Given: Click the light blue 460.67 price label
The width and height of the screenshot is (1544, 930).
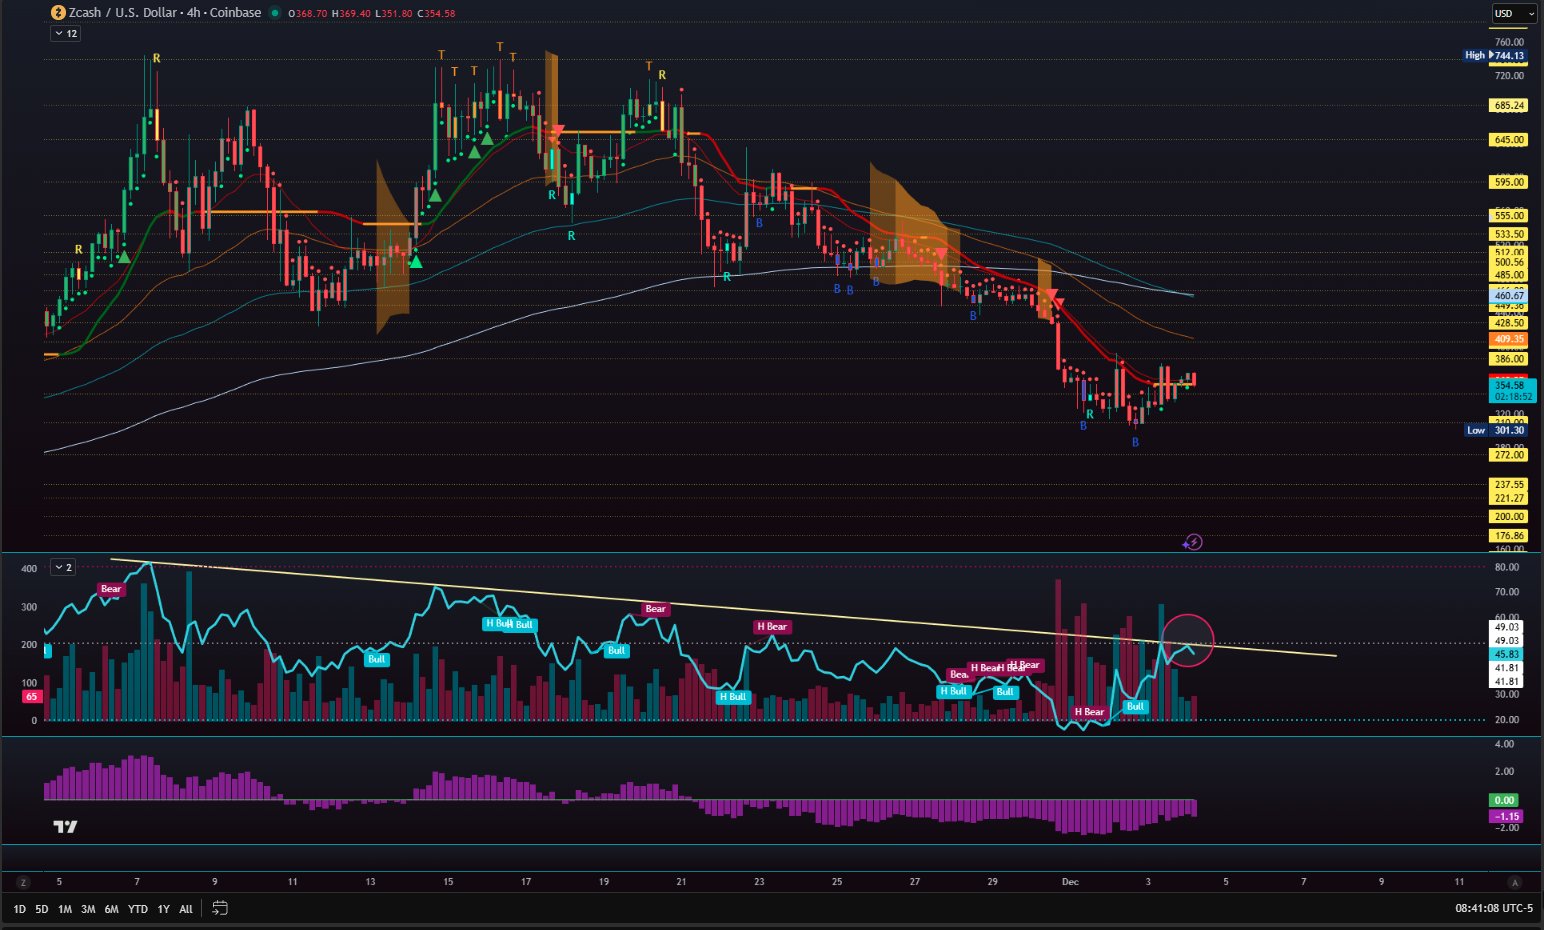Looking at the screenshot, I should click(1509, 296).
